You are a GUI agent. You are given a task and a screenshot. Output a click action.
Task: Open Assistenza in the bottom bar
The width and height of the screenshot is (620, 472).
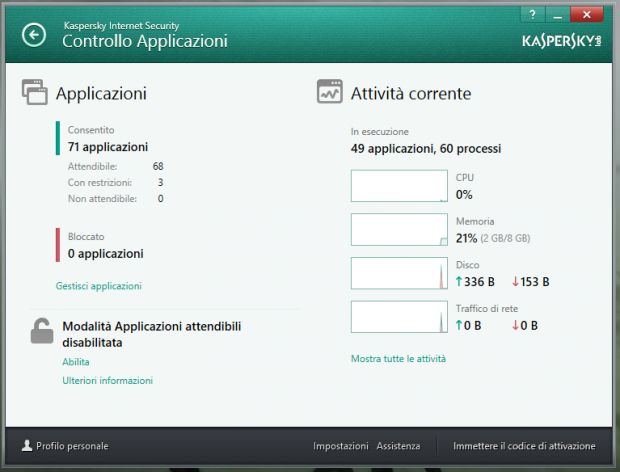point(398,446)
